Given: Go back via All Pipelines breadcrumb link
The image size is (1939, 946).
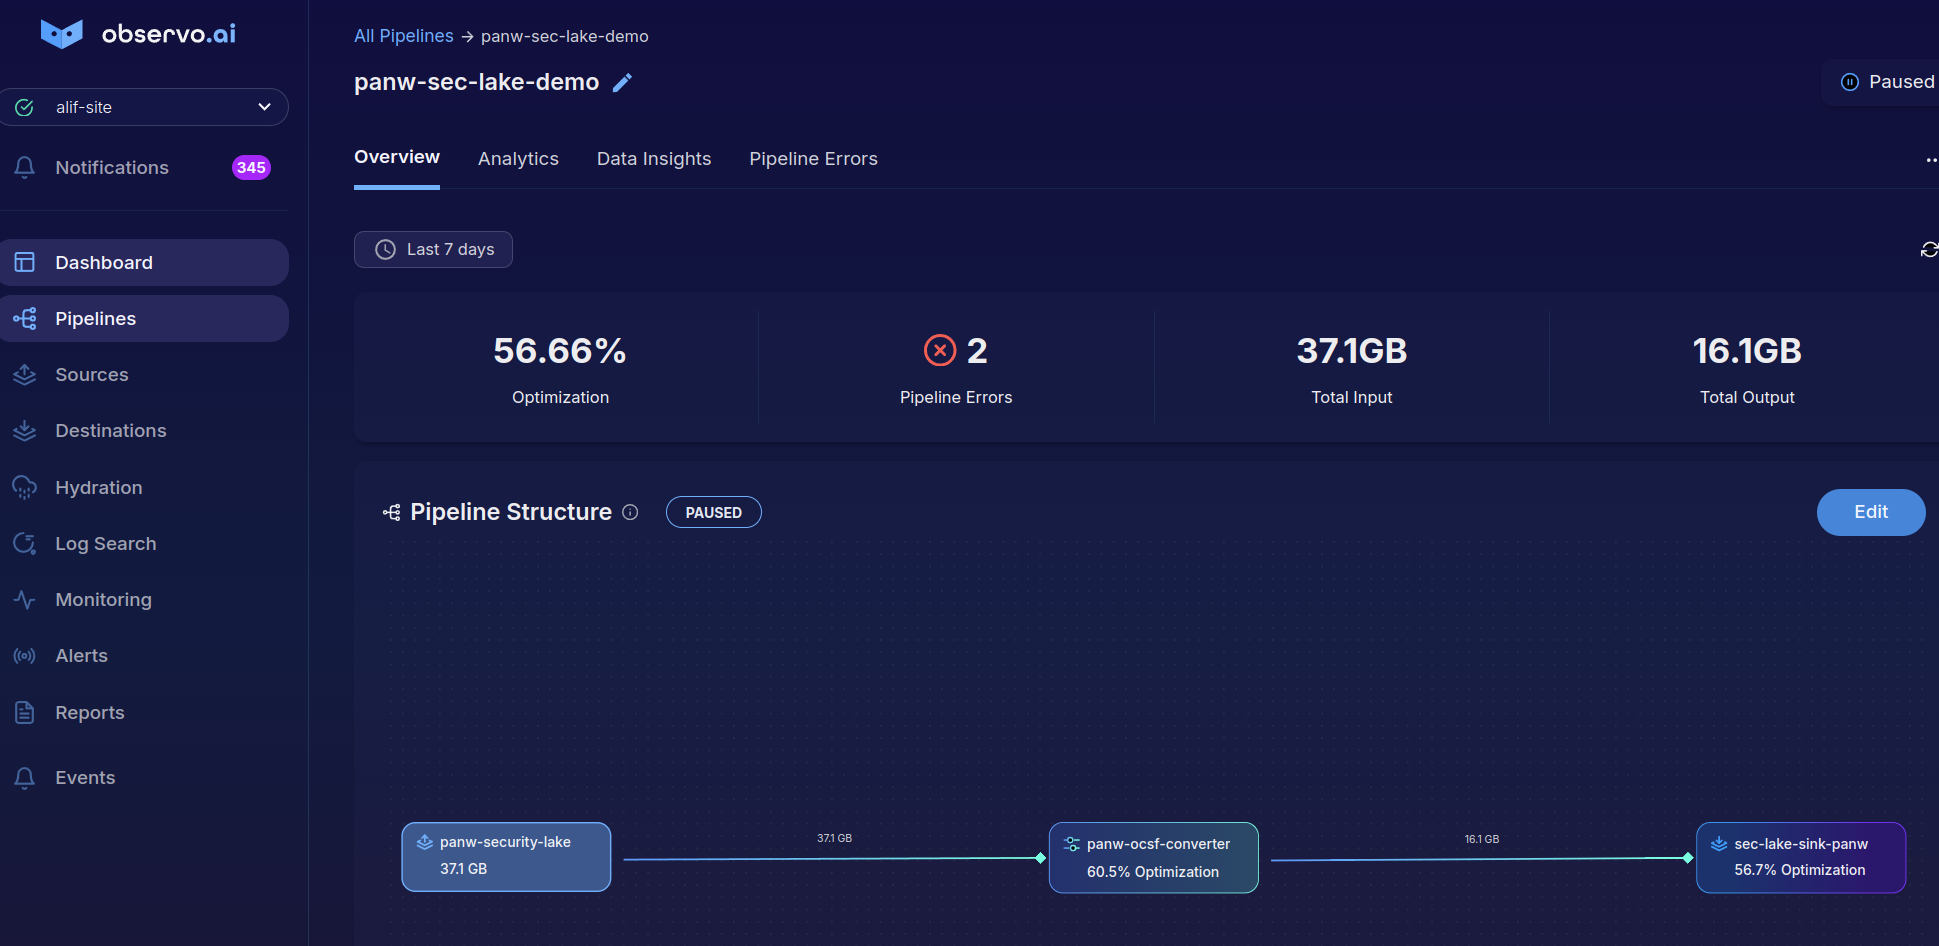Looking at the screenshot, I should [403, 36].
